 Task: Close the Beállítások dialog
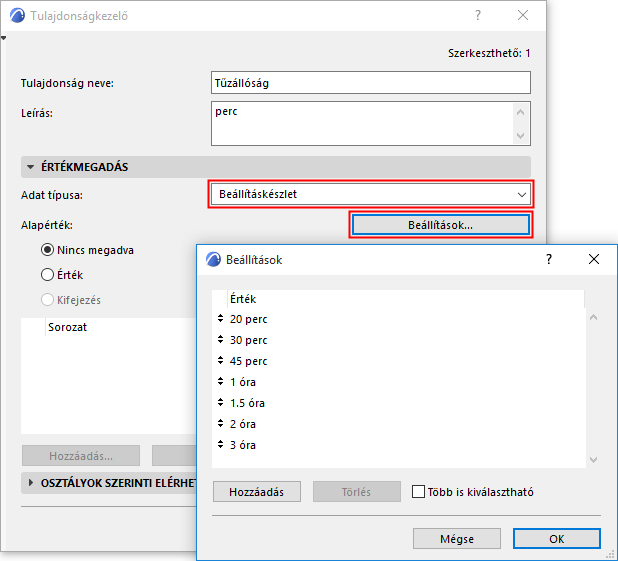coord(594,259)
